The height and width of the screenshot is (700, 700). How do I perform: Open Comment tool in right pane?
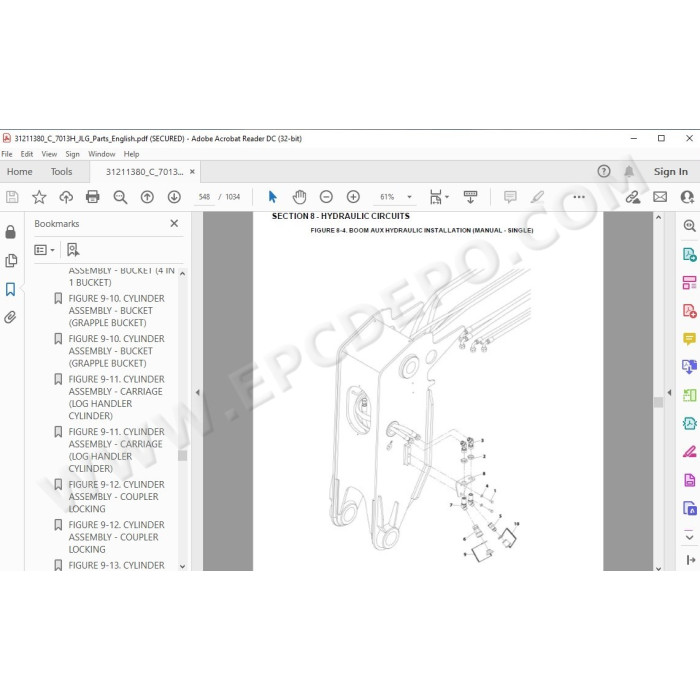click(689, 339)
